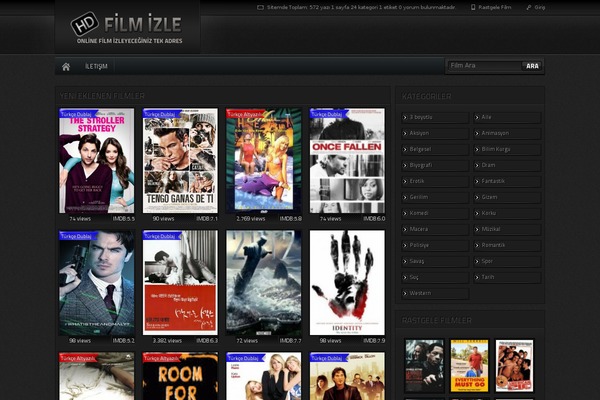Open the poster with 2.769 views
The image size is (600, 400).
coord(264,161)
